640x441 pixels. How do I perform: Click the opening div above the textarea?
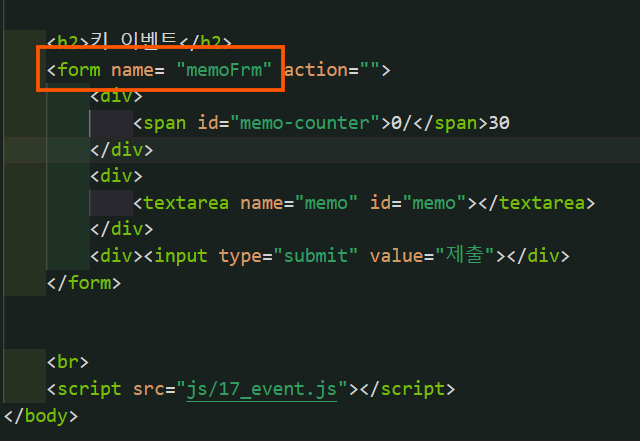pos(116,176)
